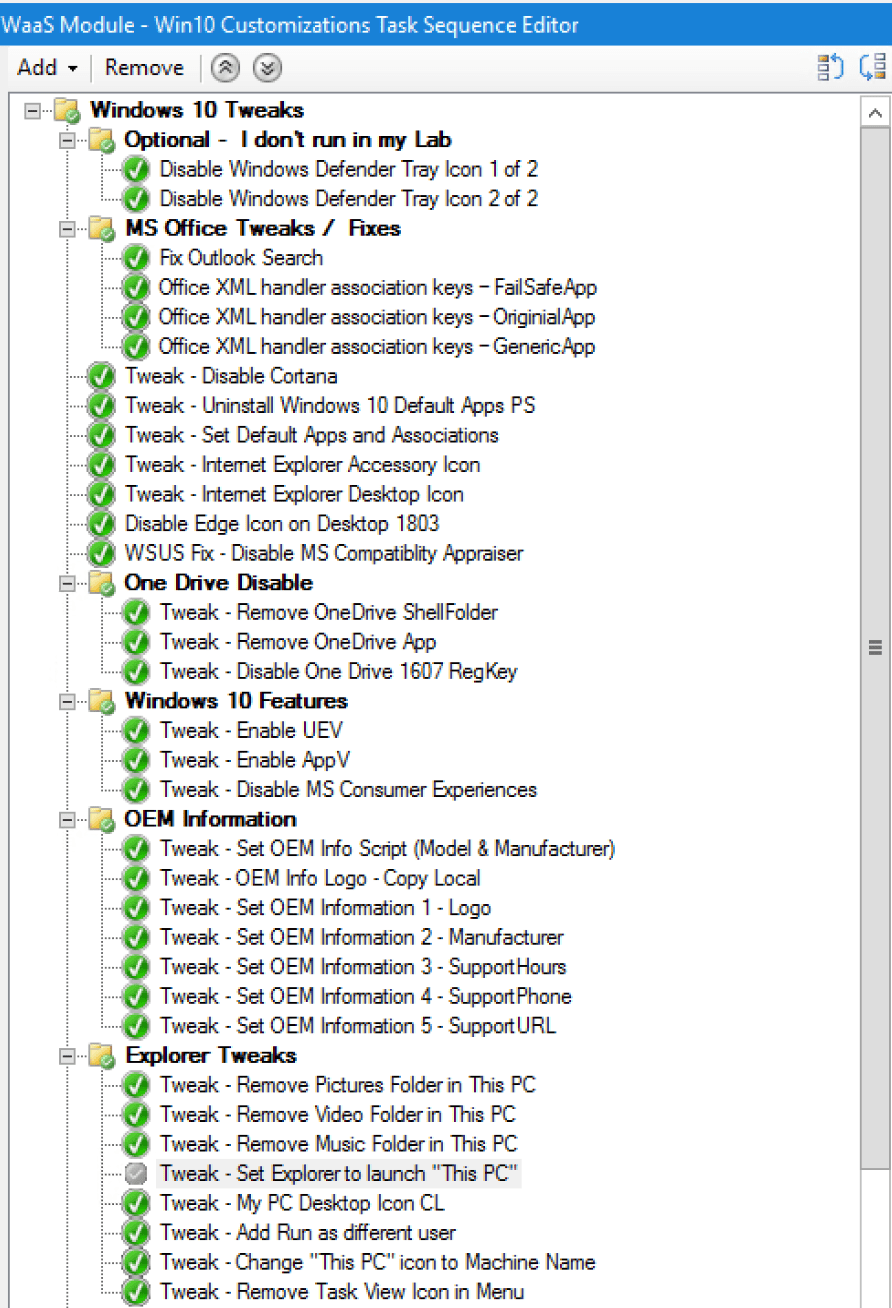
Task: Click the circular down-chevron move down icon
Action: click(x=265, y=68)
